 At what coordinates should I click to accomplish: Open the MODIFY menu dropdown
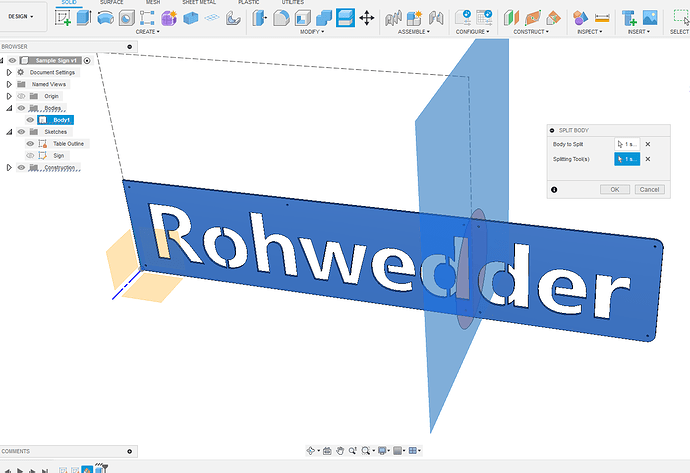click(x=312, y=32)
